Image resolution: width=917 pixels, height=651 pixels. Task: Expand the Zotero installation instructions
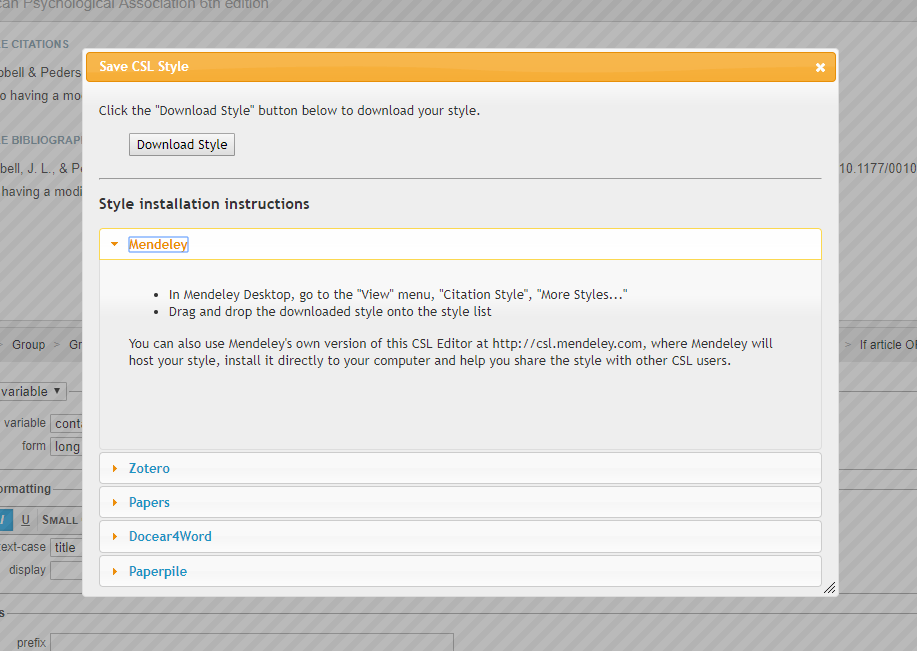(x=460, y=468)
